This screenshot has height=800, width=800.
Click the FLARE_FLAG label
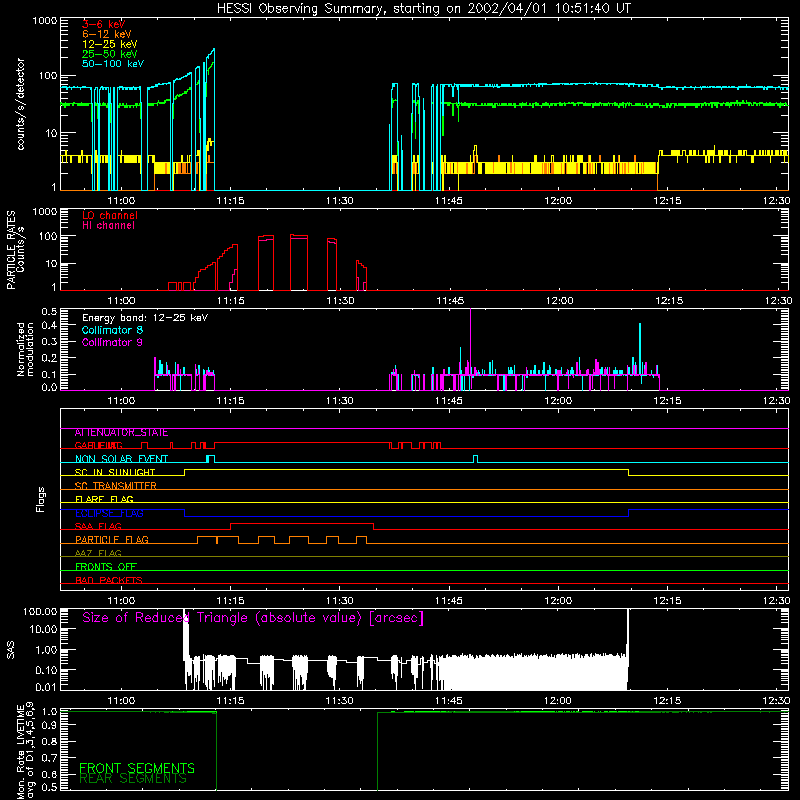104,499
